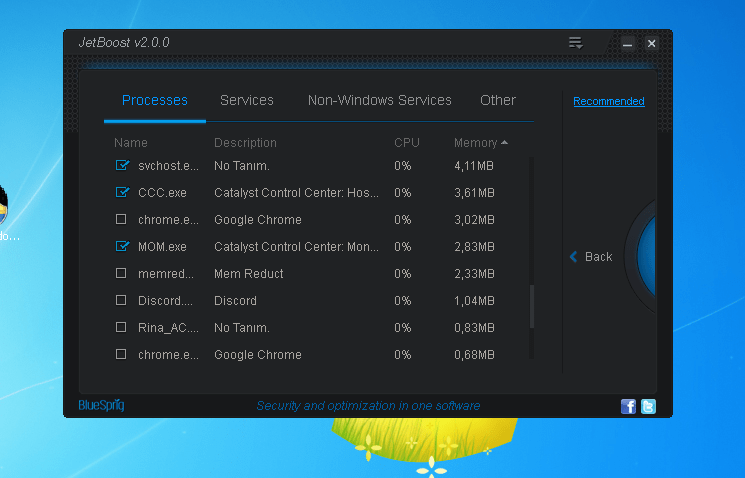The width and height of the screenshot is (745, 478).
Task: Check the chrome.e... 0,68MB process checkbox
Action: coord(121,354)
